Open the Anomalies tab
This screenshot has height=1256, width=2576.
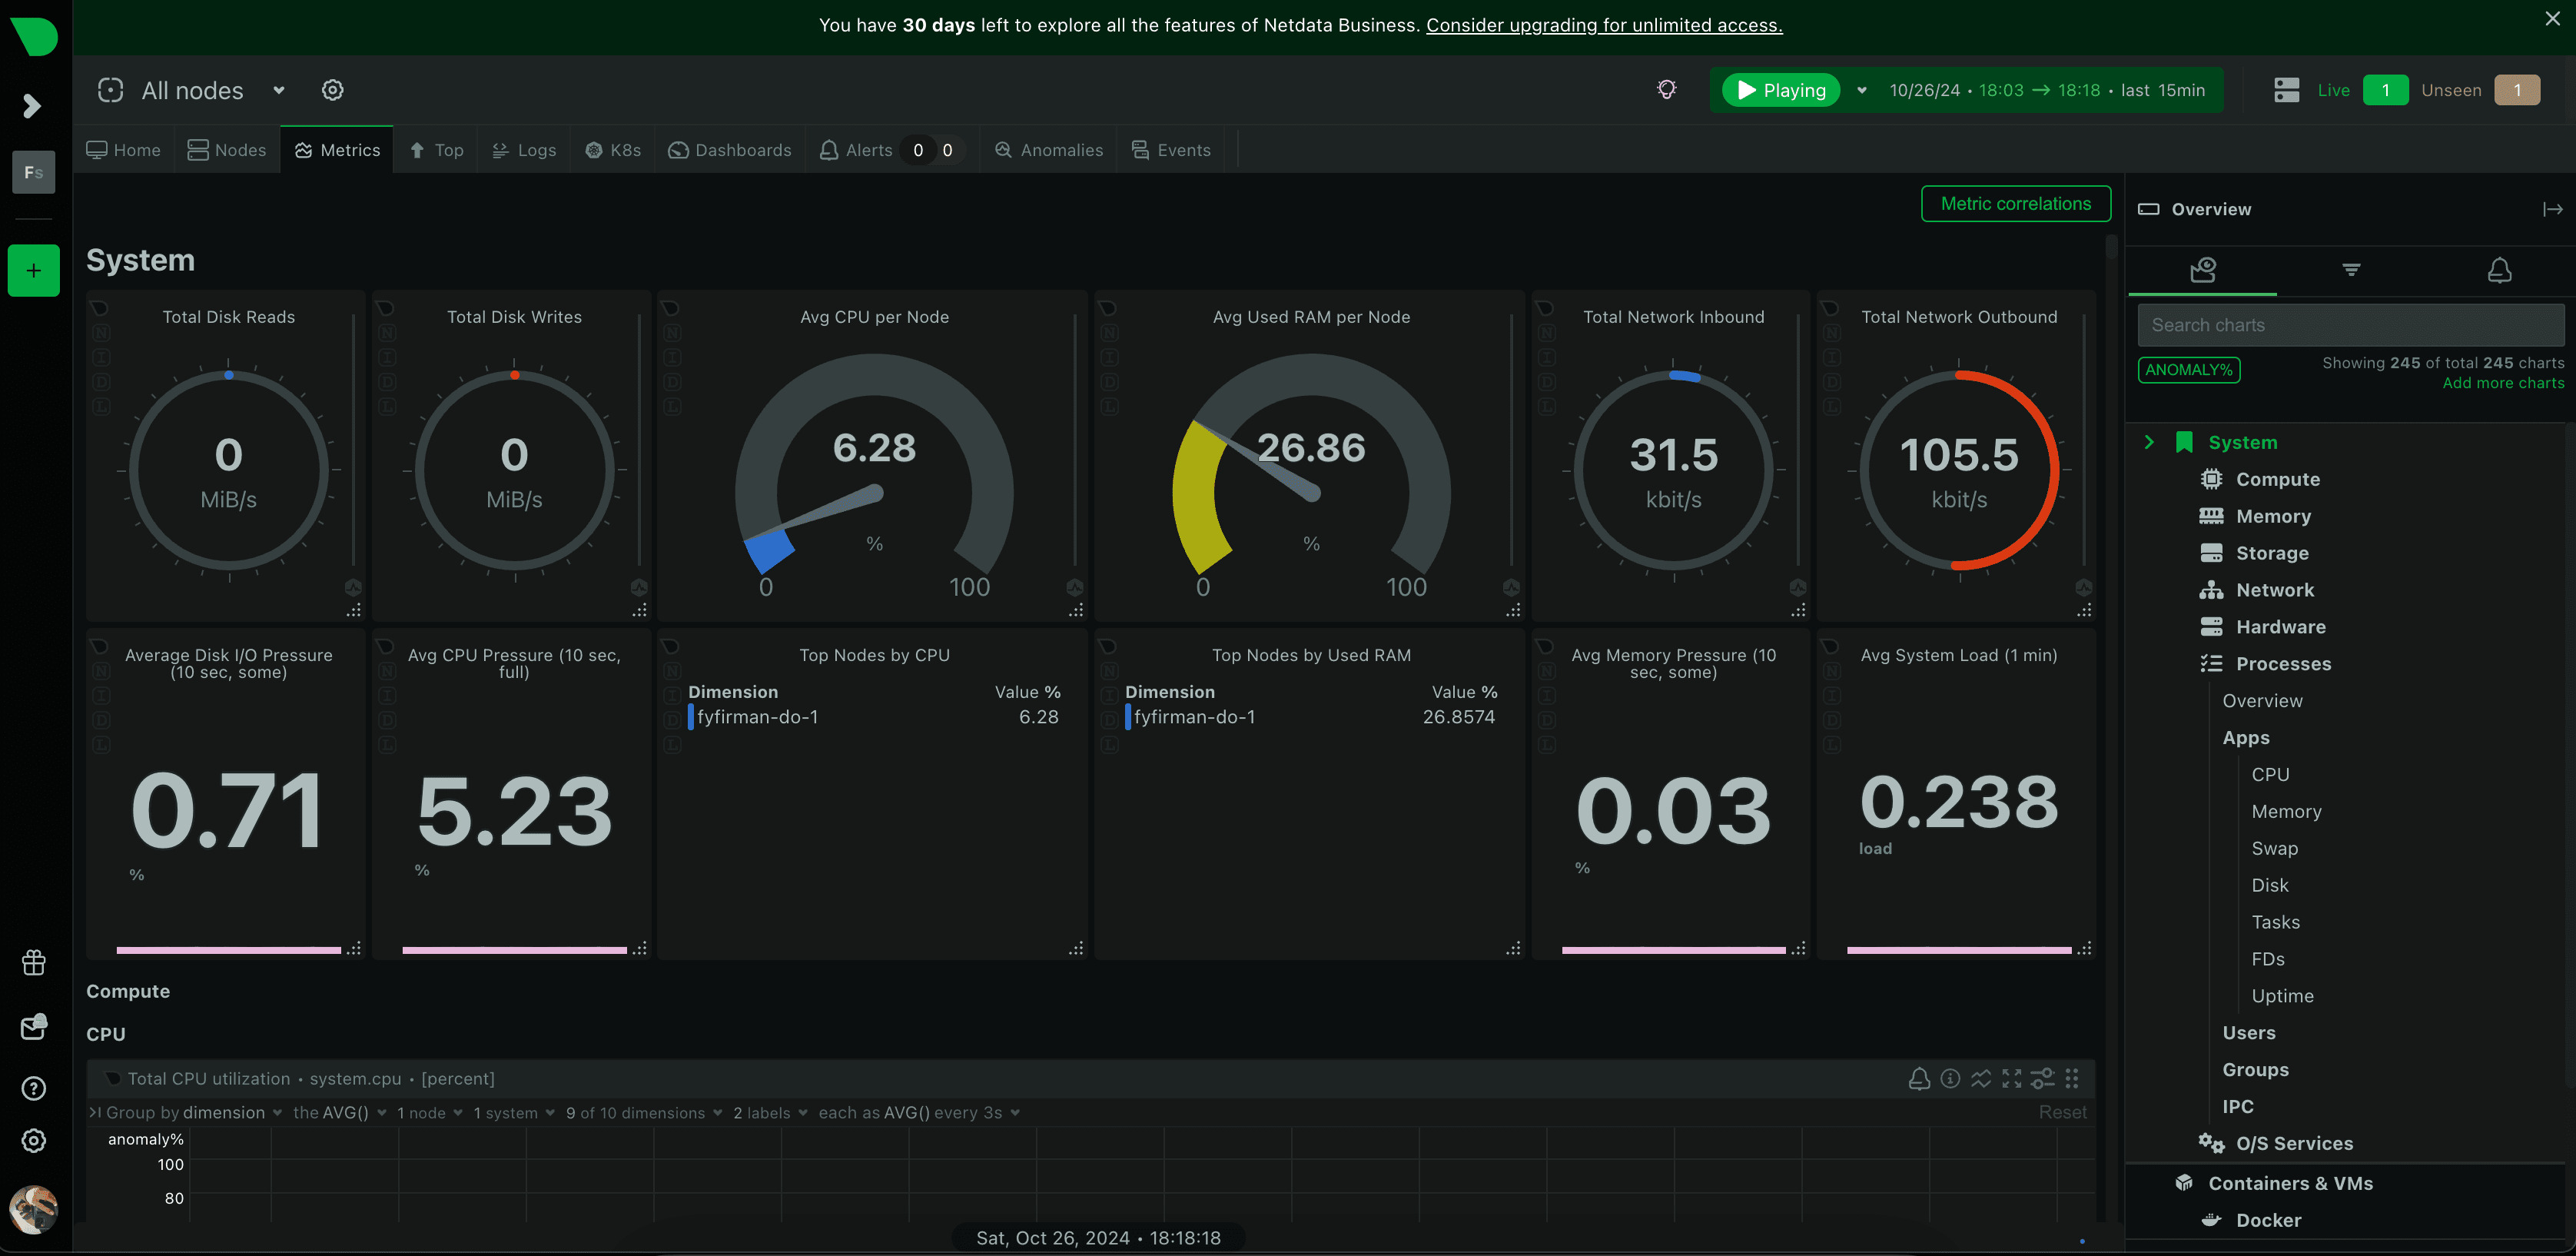pyautogui.click(x=1049, y=150)
